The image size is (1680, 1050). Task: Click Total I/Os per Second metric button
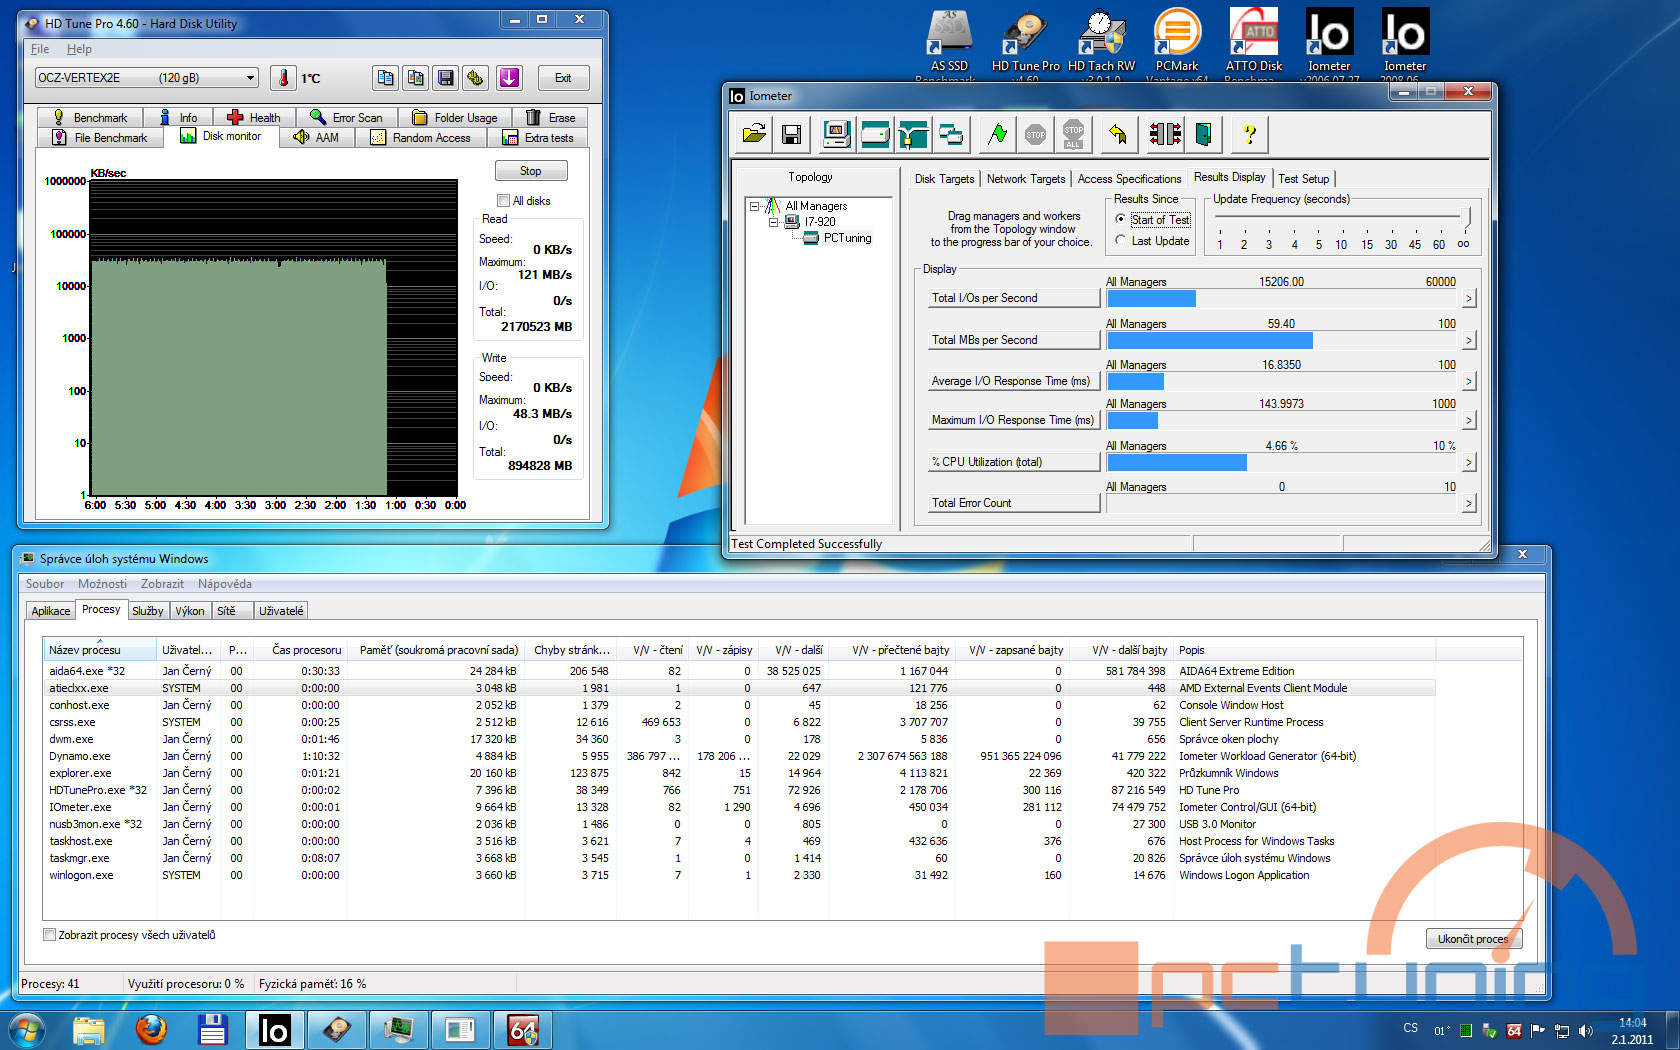coord(1014,298)
